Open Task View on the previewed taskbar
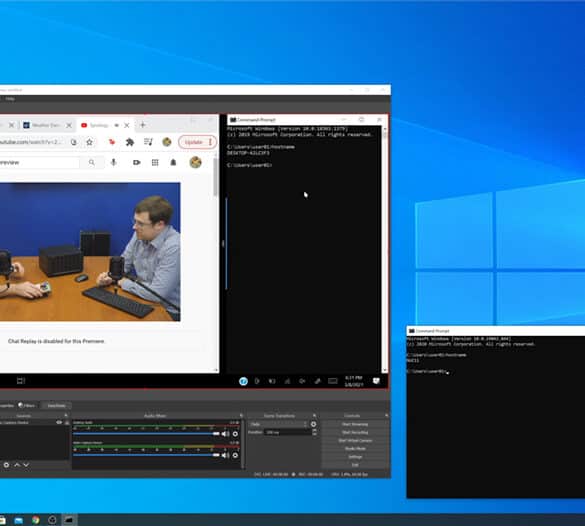Image resolution: width=585 pixels, height=526 pixels. coord(21,381)
